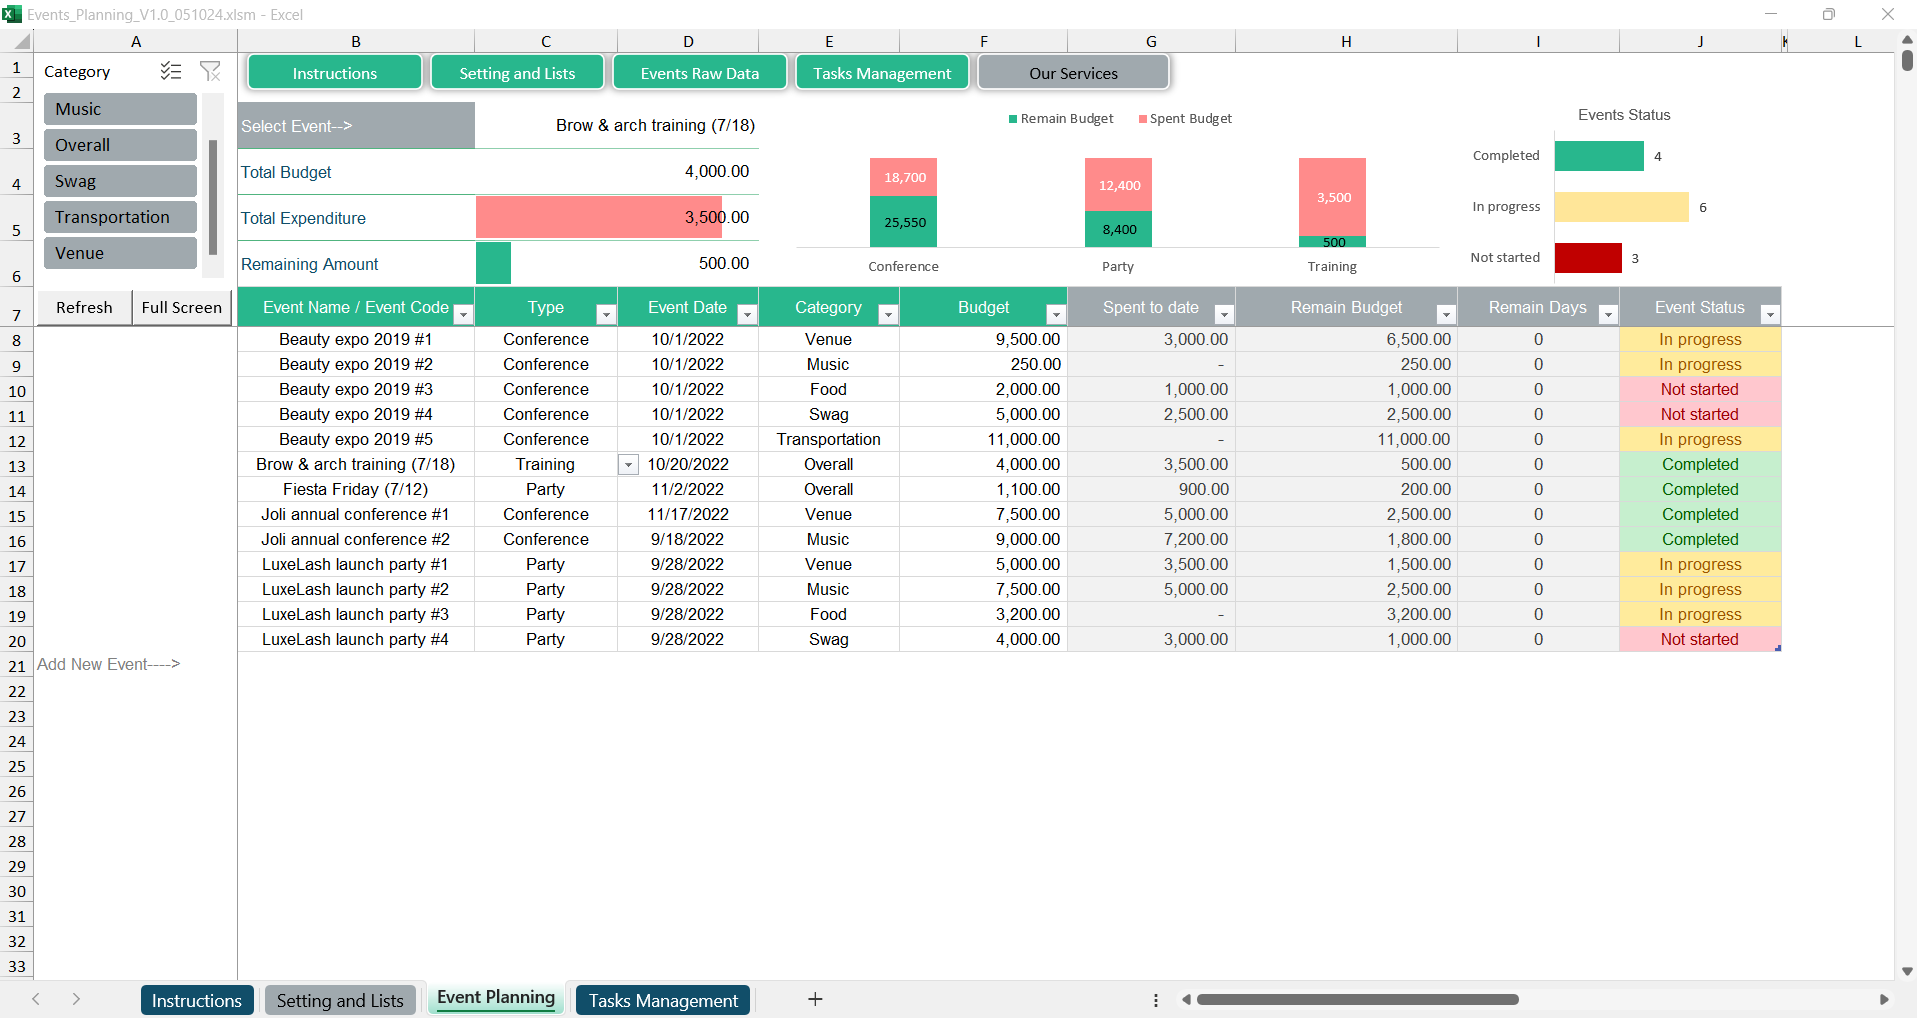Expand the Type cell dropdown for Training
The image size is (1917, 1018).
[628, 465]
